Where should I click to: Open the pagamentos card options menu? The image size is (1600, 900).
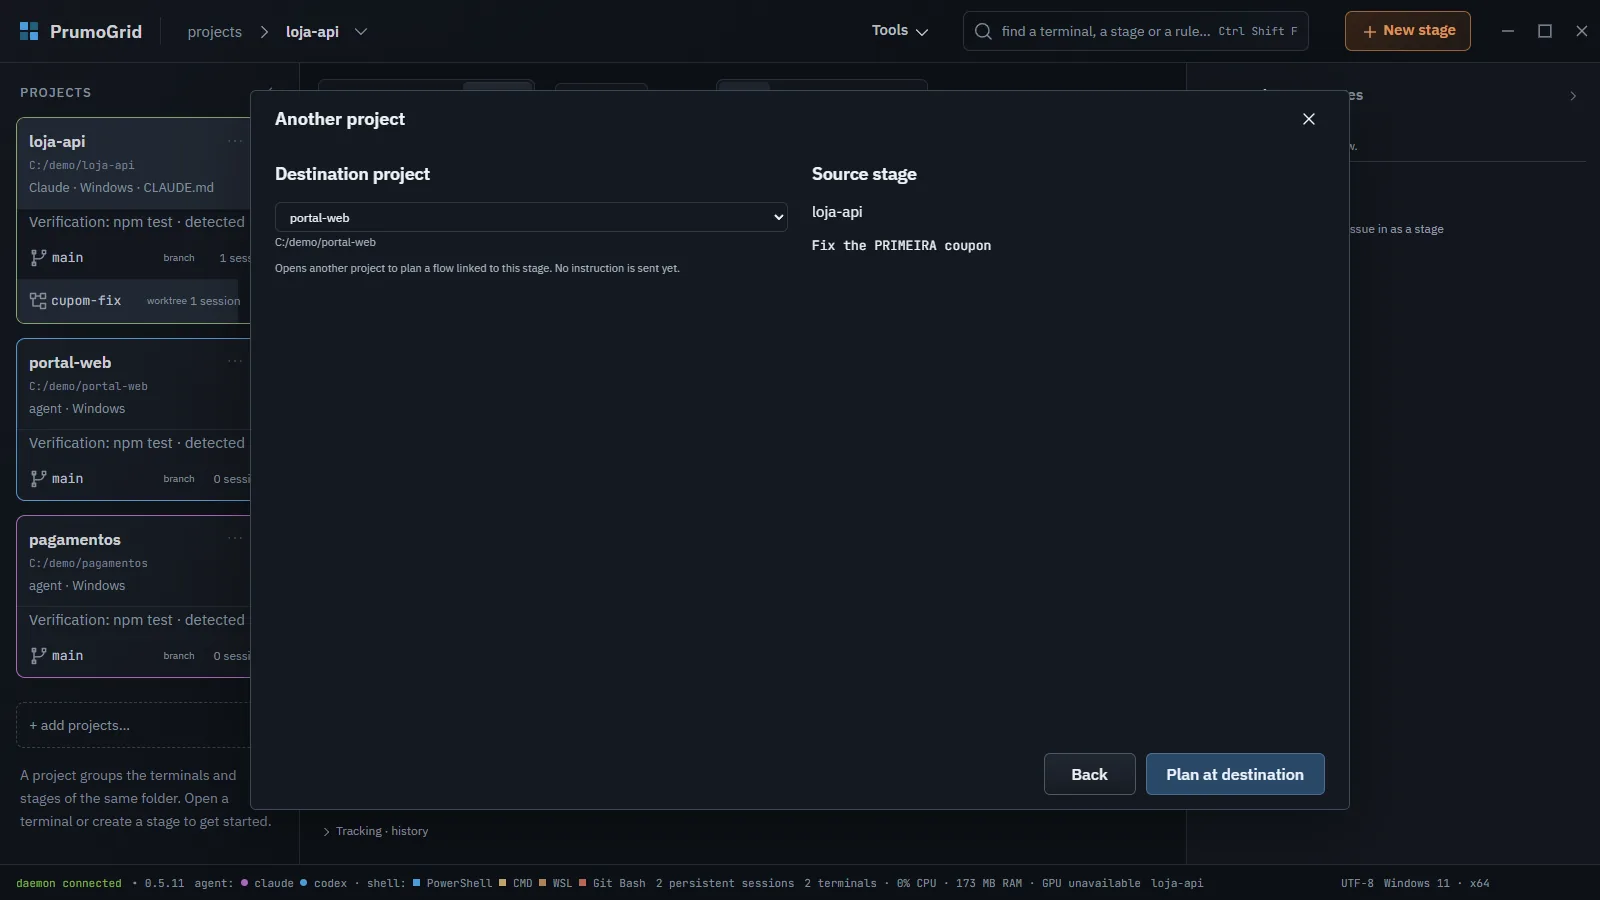(x=235, y=539)
